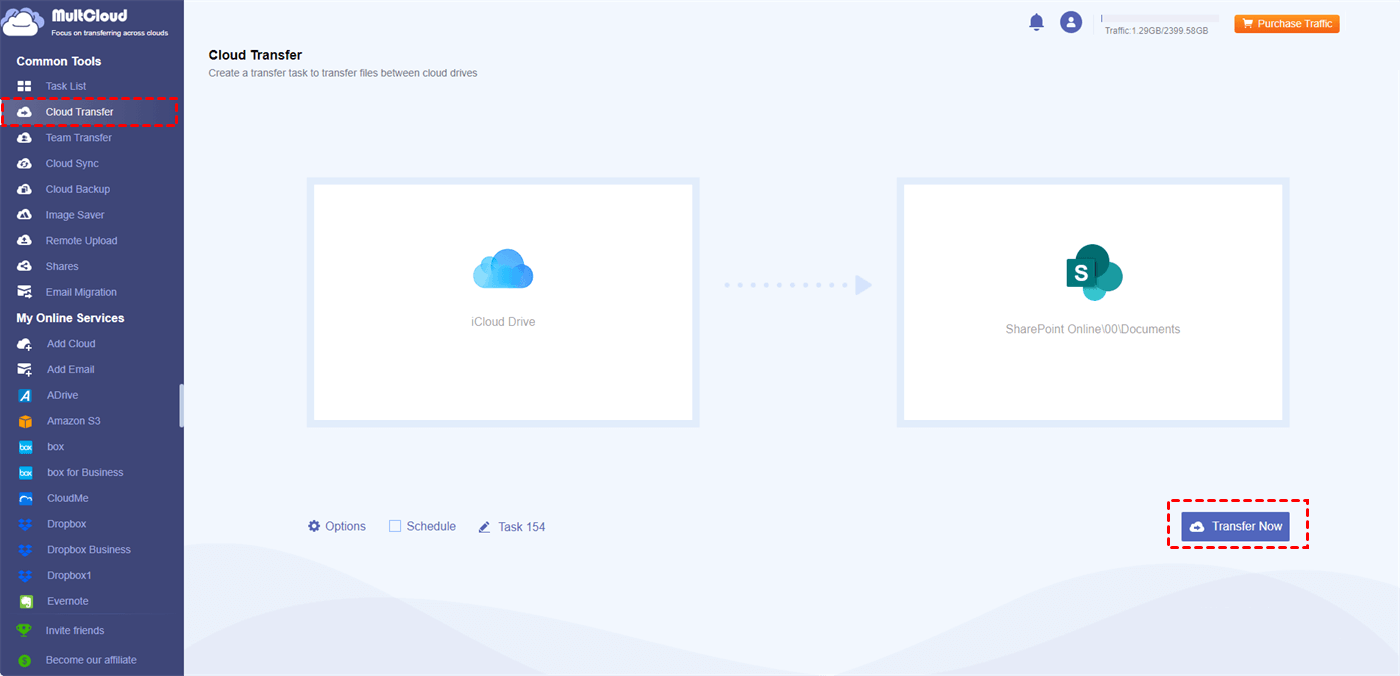Click the Email Migration icon
Image resolution: width=1400 pixels, height=676 pixels.
pyautogui.click(x=25, y=292)
